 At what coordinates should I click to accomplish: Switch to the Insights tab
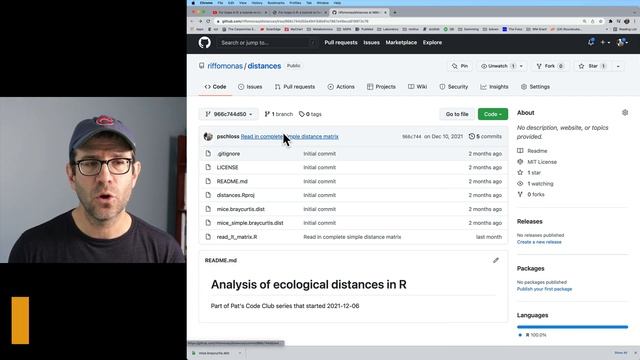(494, 87)
